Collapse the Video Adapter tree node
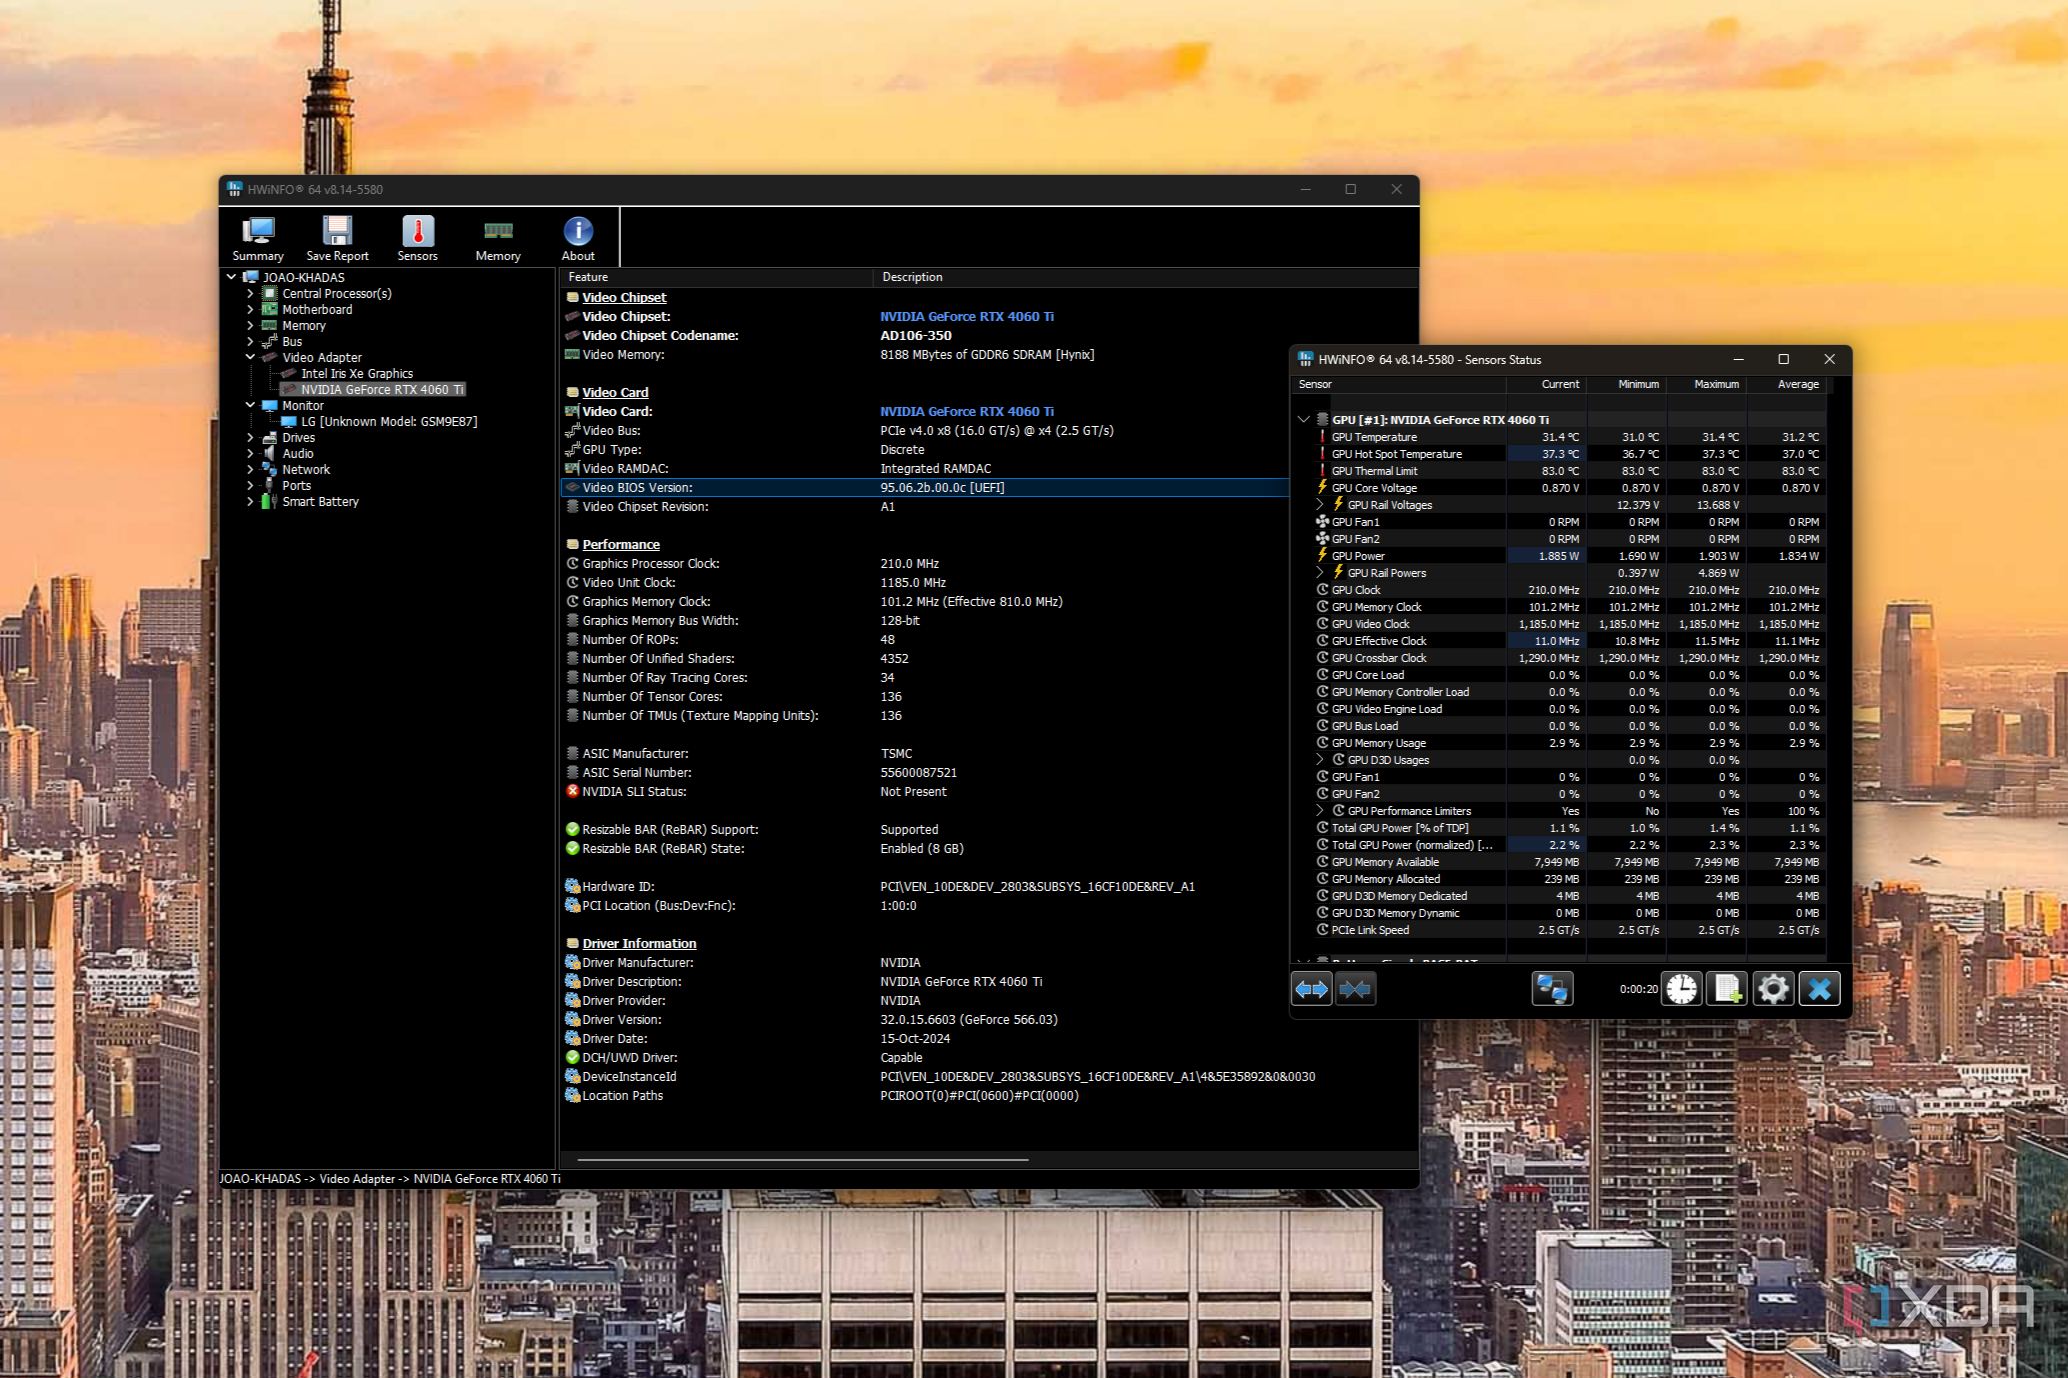 pyautogui.click(x=250, y=357)
